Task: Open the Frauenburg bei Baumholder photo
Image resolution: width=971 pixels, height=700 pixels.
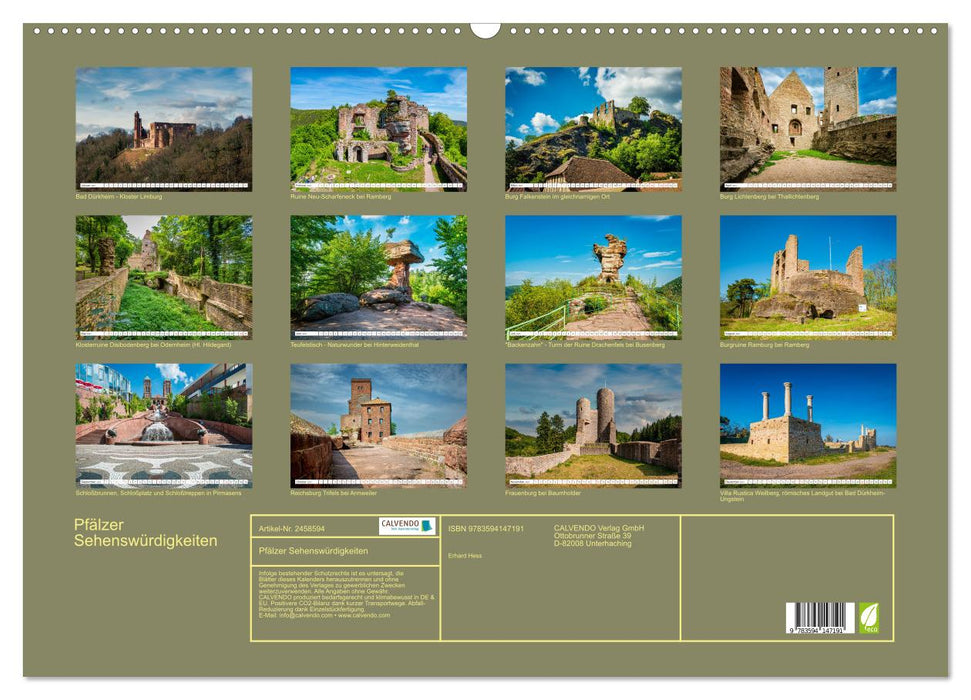Action: 593,426
